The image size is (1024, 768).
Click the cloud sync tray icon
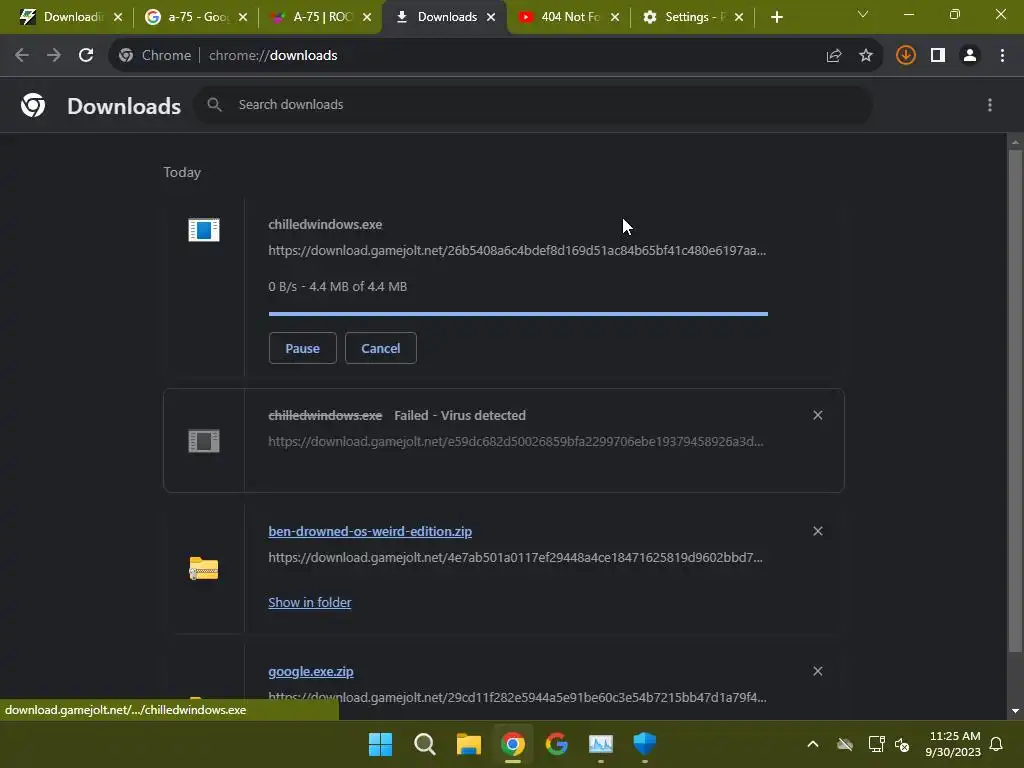(x=845, y=744)
